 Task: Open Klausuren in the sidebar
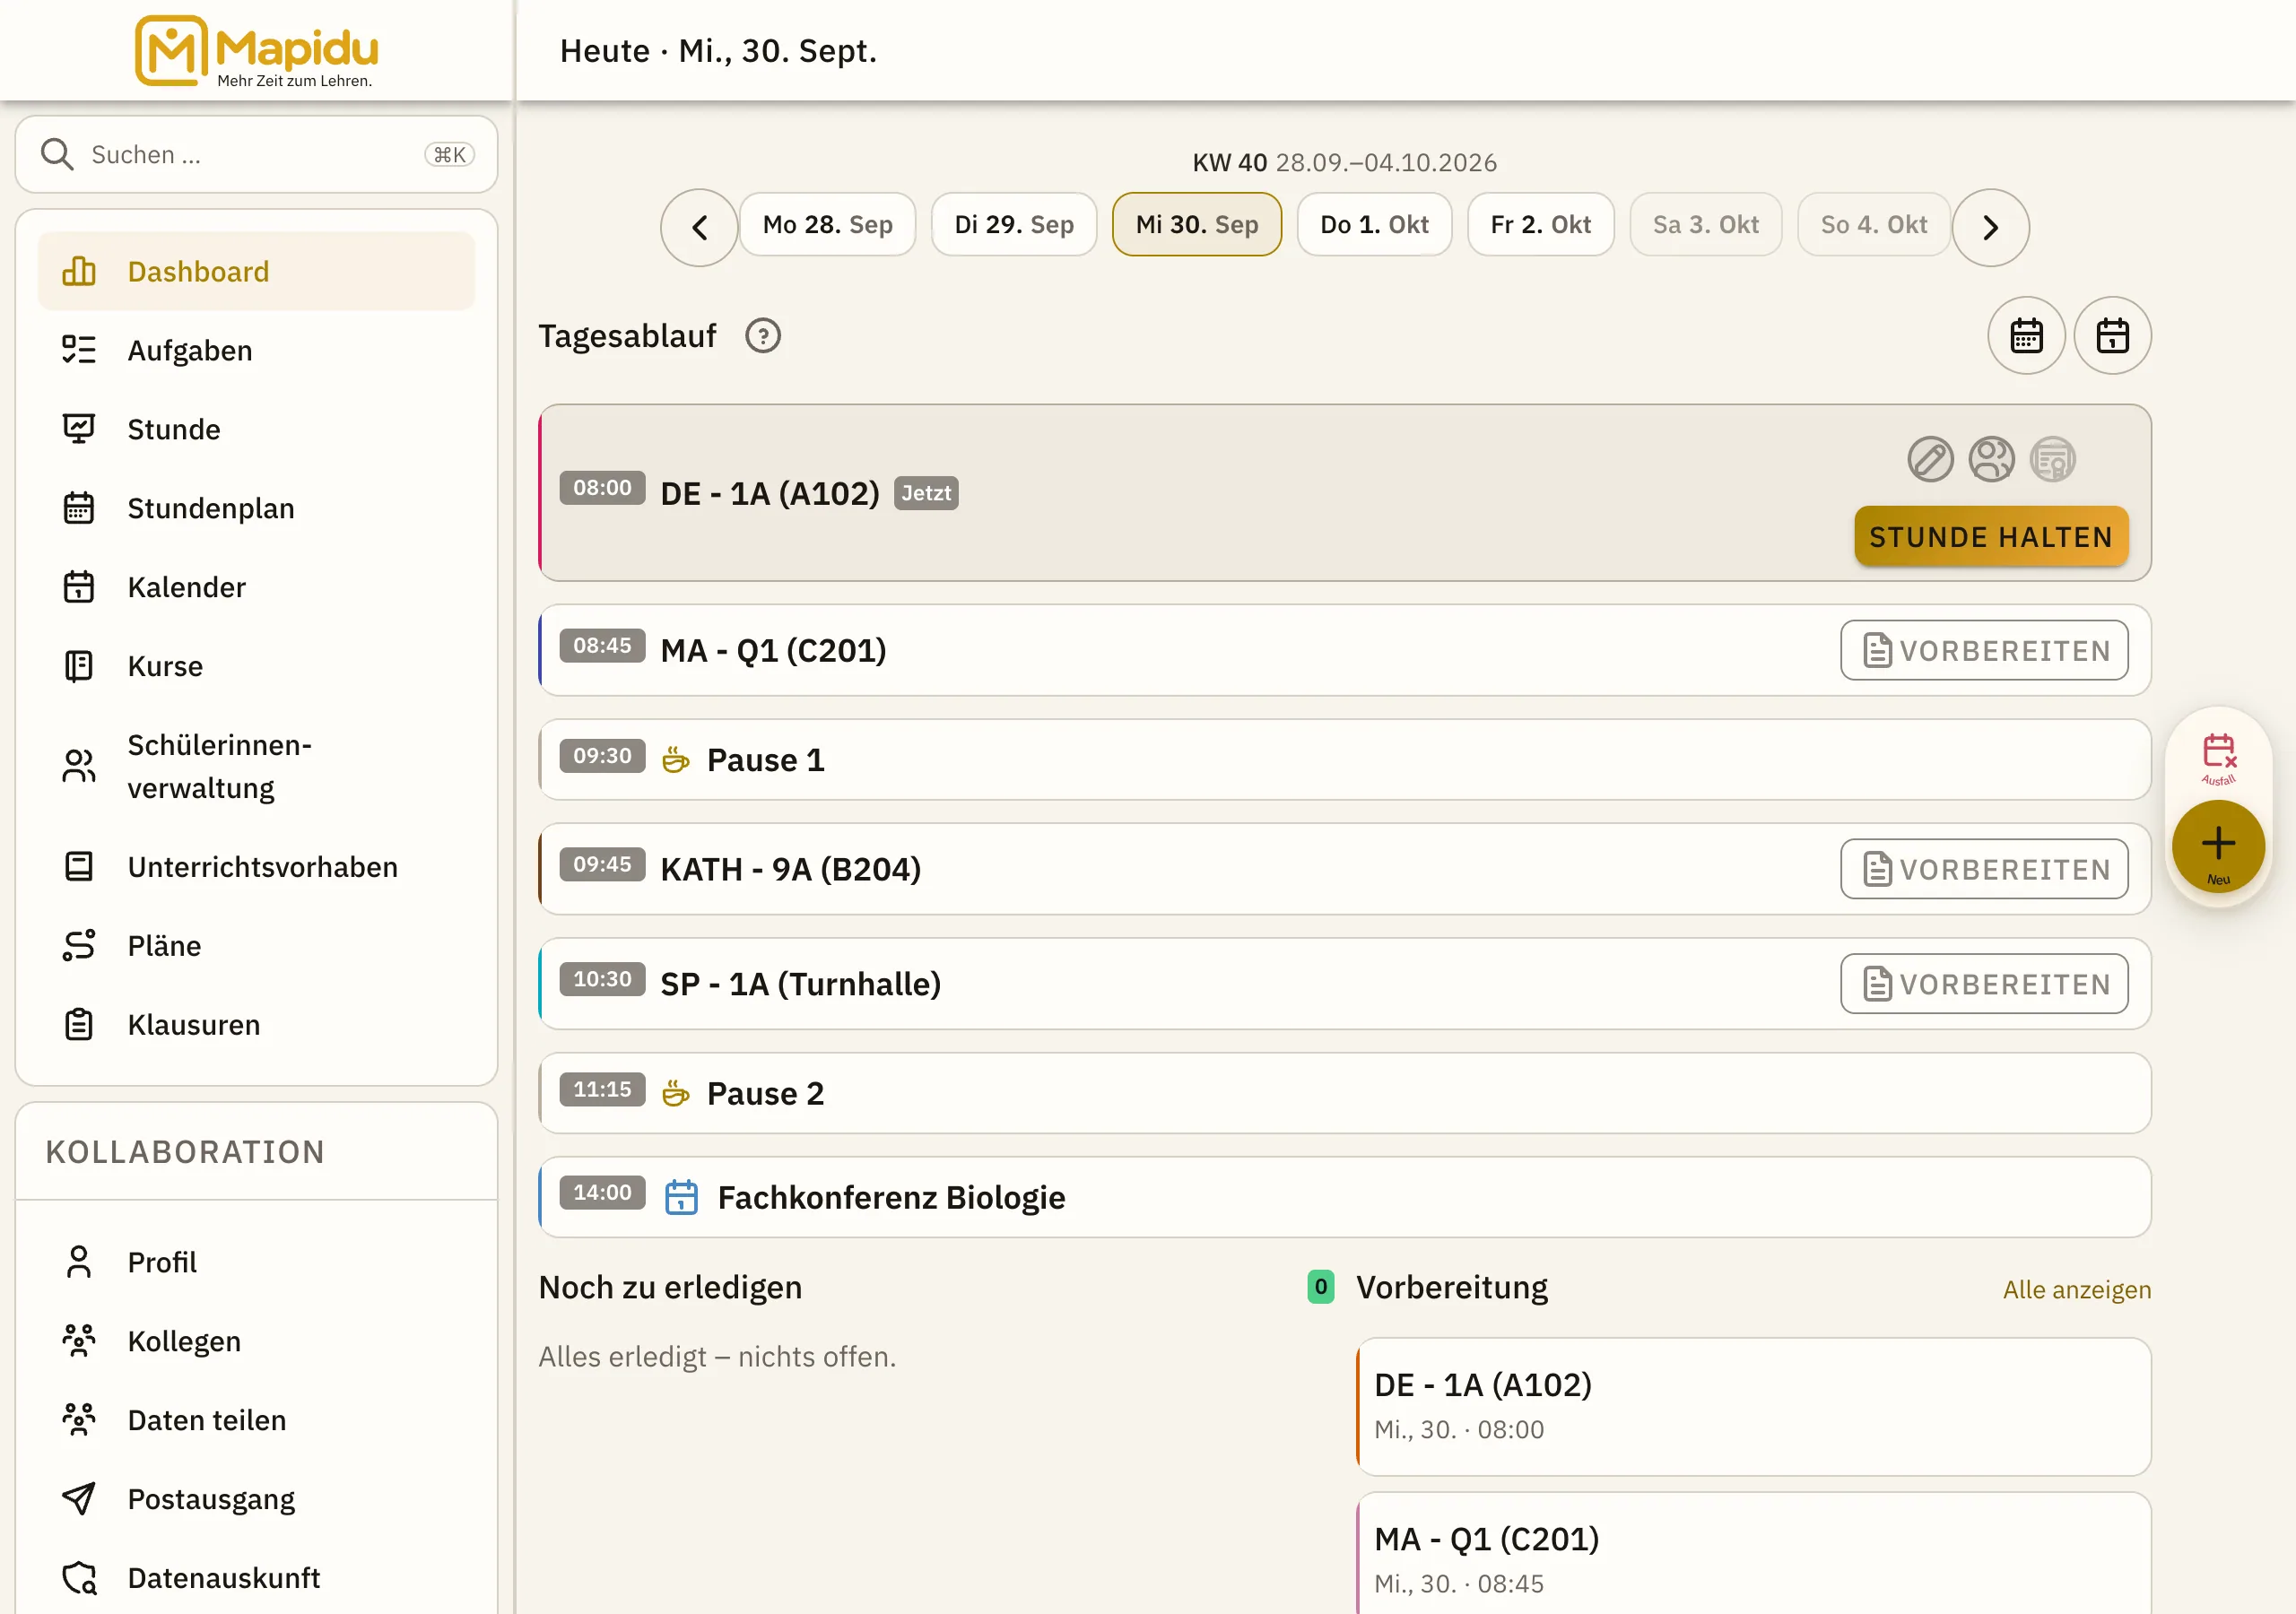point(256,1025)
